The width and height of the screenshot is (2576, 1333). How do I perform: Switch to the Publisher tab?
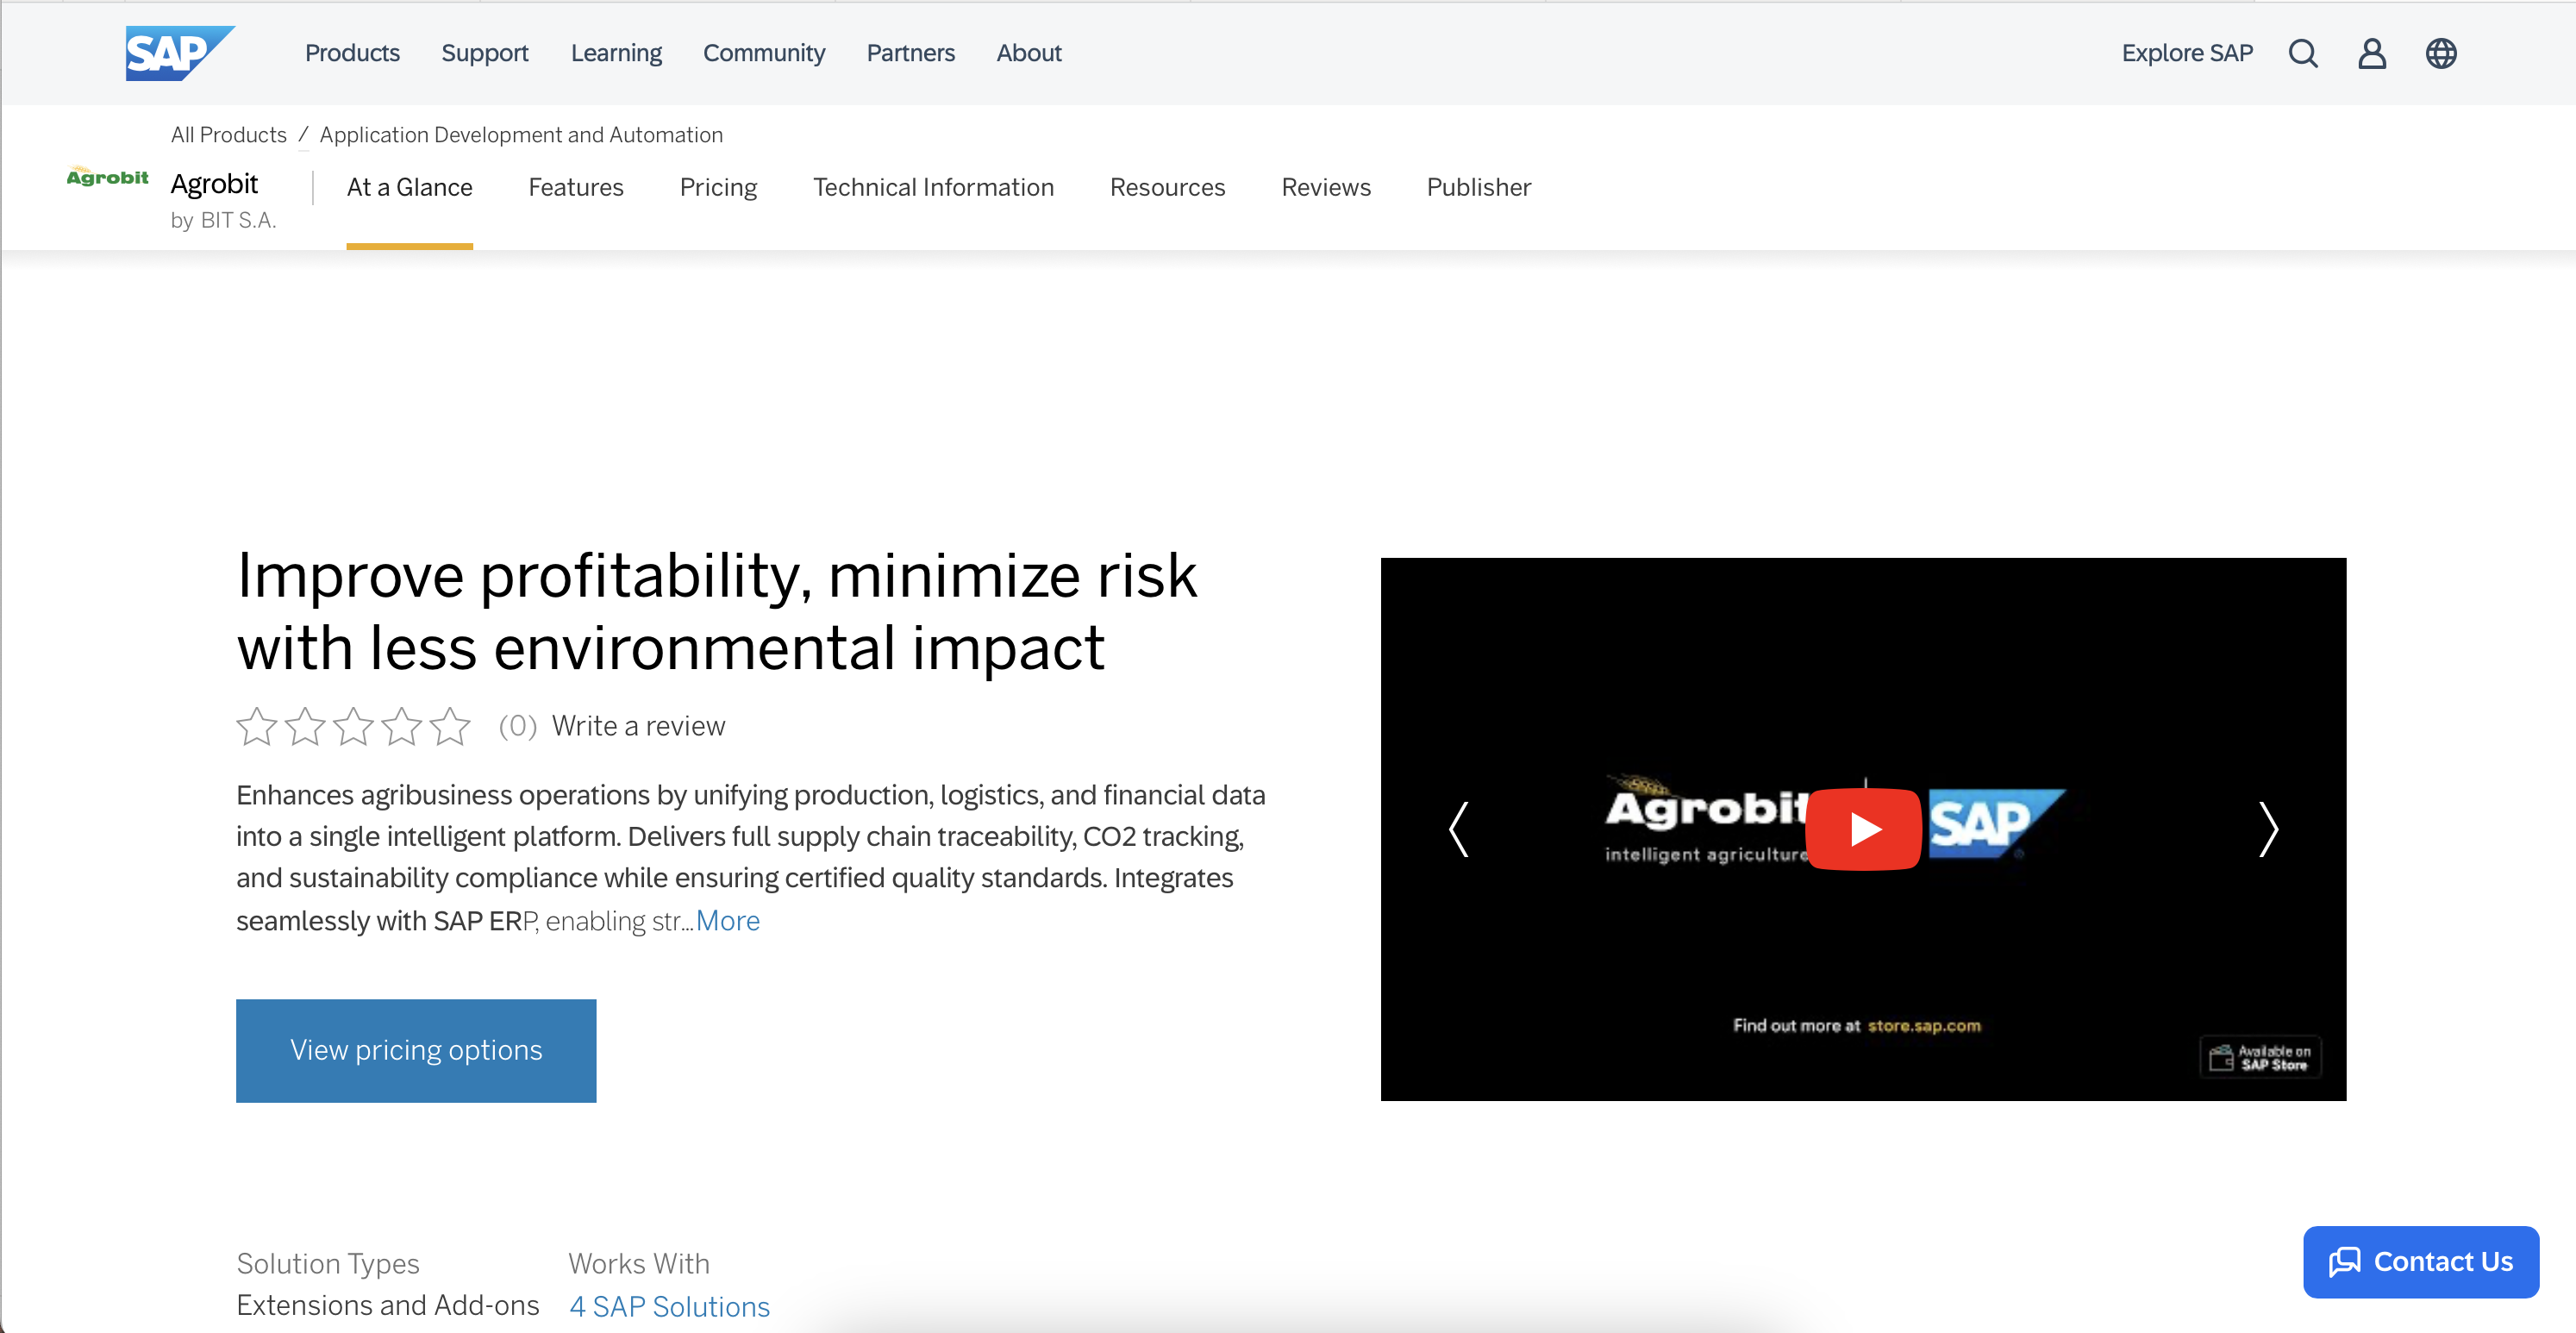point(1479,187)
